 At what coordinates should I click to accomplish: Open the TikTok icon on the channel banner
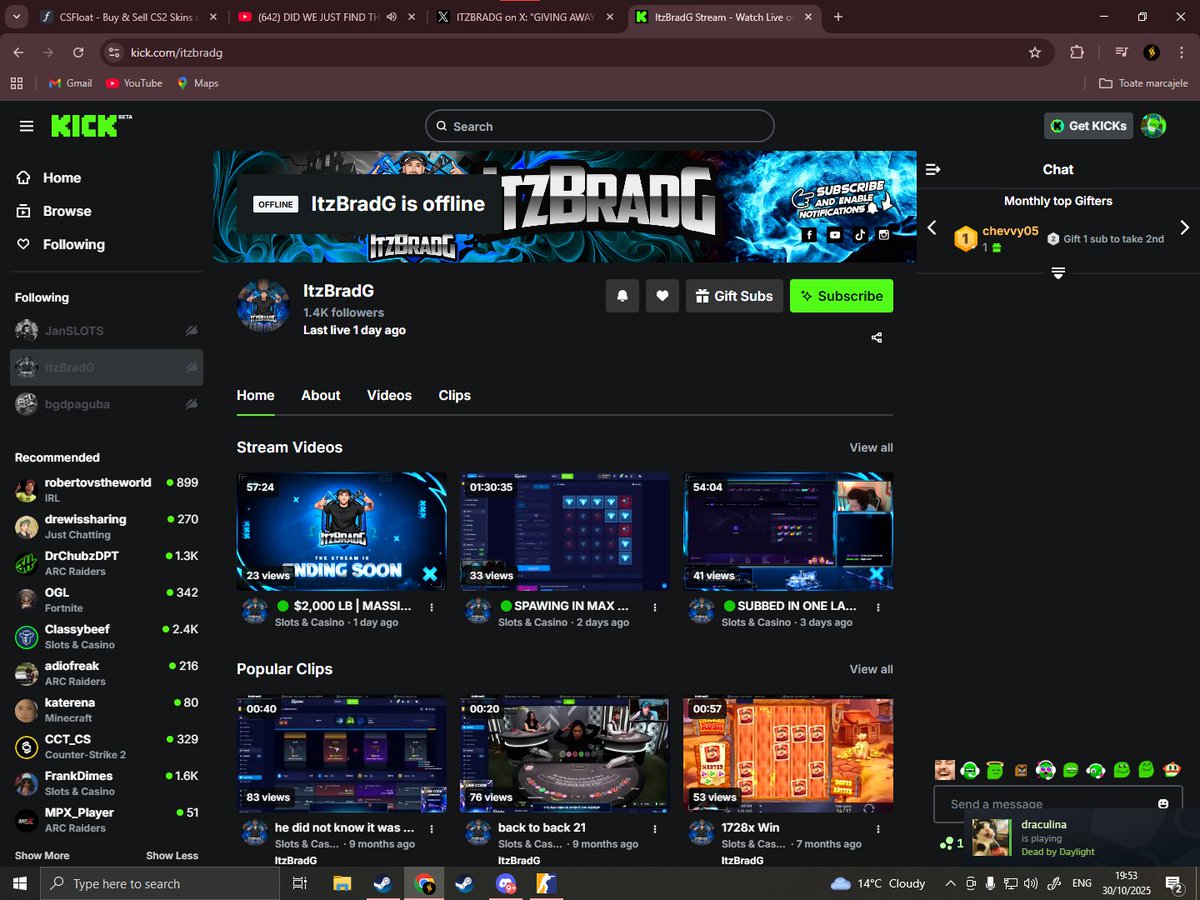tap(859, 235)
